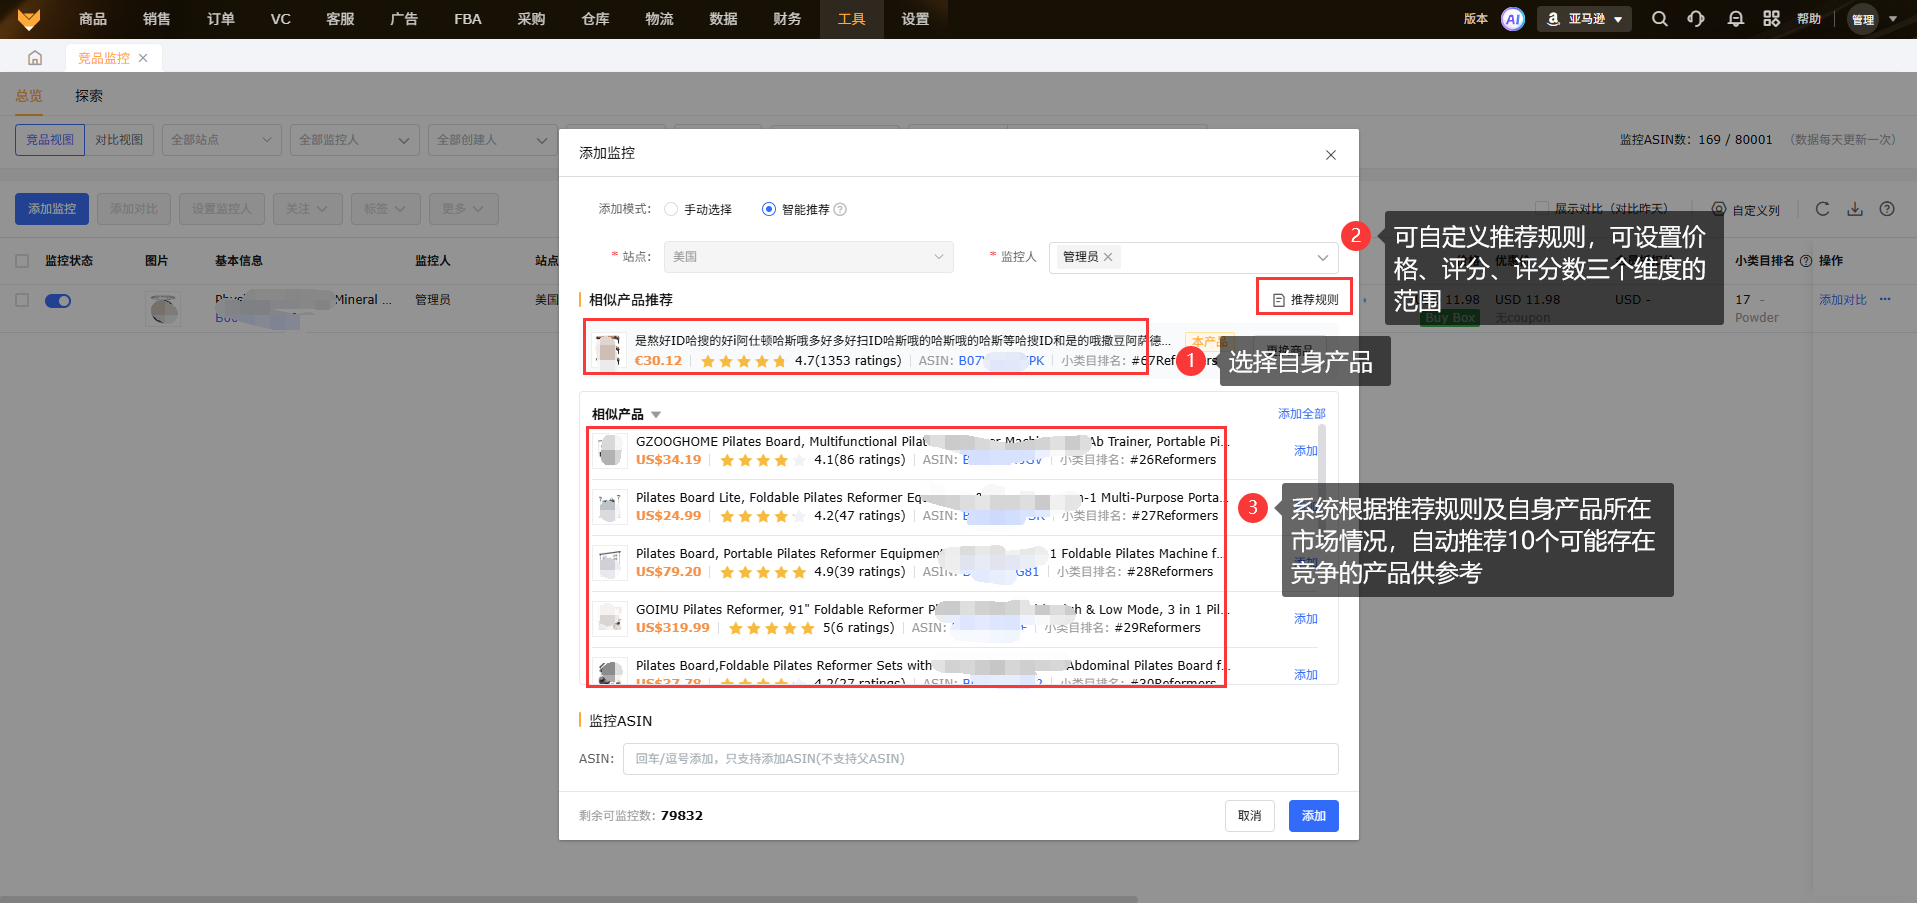Click 取消 to cancel the dialog
This screenshot has height=903, width=1917.
(1250, 816)
